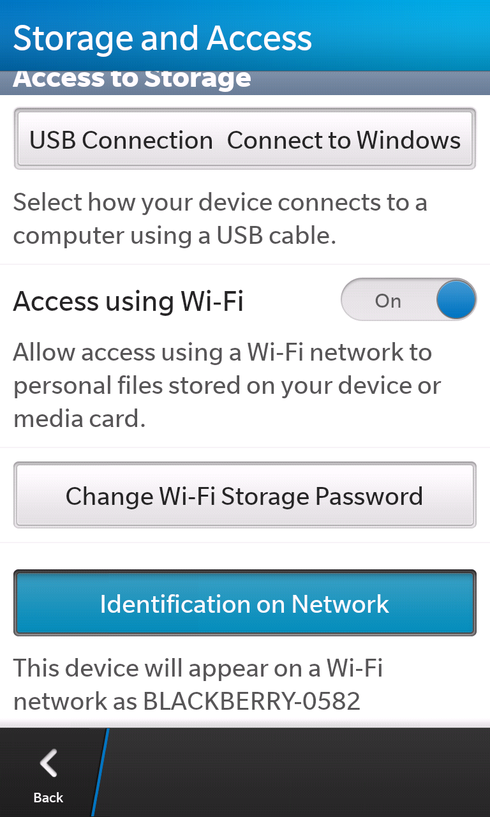Tap the Wi-Fi personal files description text

(x=227, y=386)
